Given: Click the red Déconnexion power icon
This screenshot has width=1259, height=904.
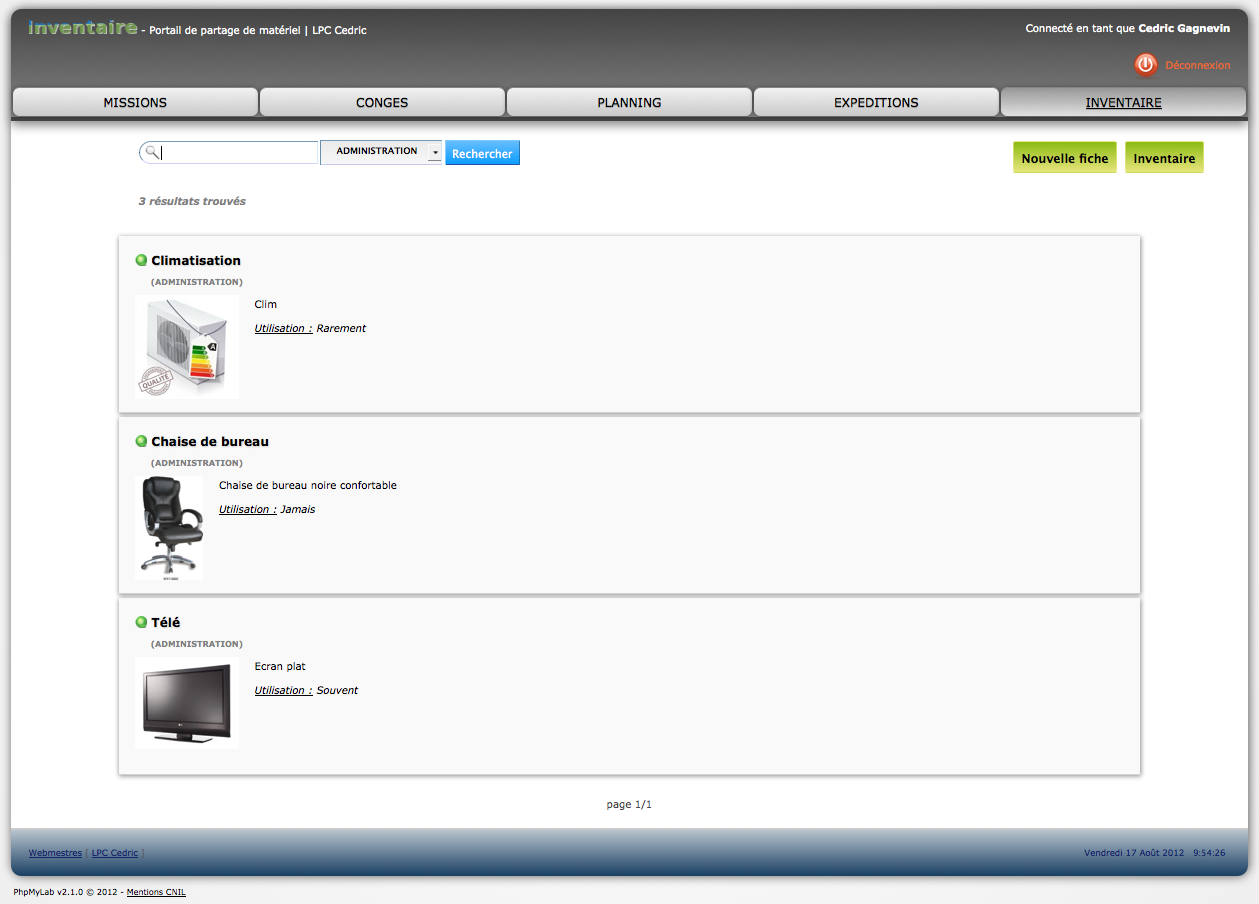Looking at the screenshot, I should [1145, 65].
